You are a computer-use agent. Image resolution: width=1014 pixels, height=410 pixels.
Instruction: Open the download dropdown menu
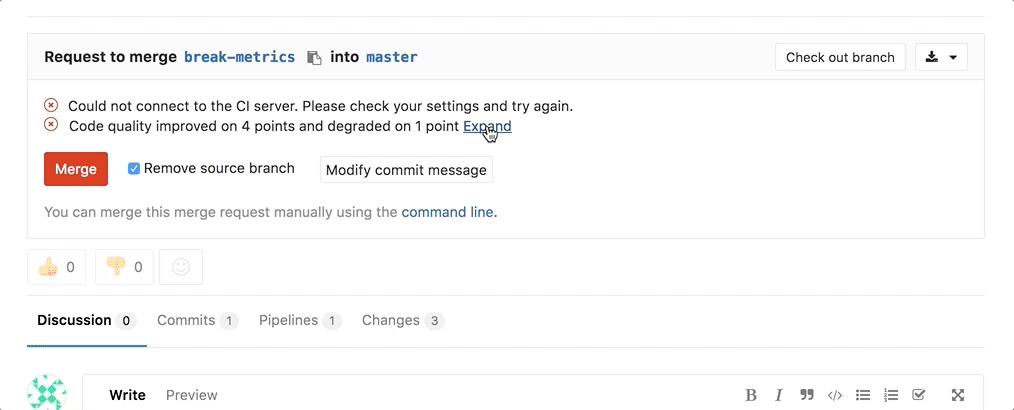pyautogui.click(x=941, y=57)
